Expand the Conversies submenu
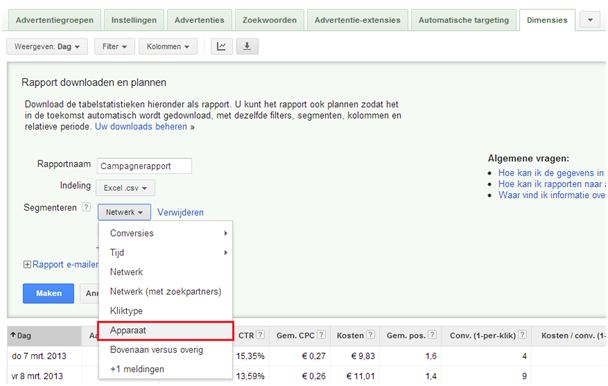Screen dimensions: 608x386 click(x=166, y=233)
